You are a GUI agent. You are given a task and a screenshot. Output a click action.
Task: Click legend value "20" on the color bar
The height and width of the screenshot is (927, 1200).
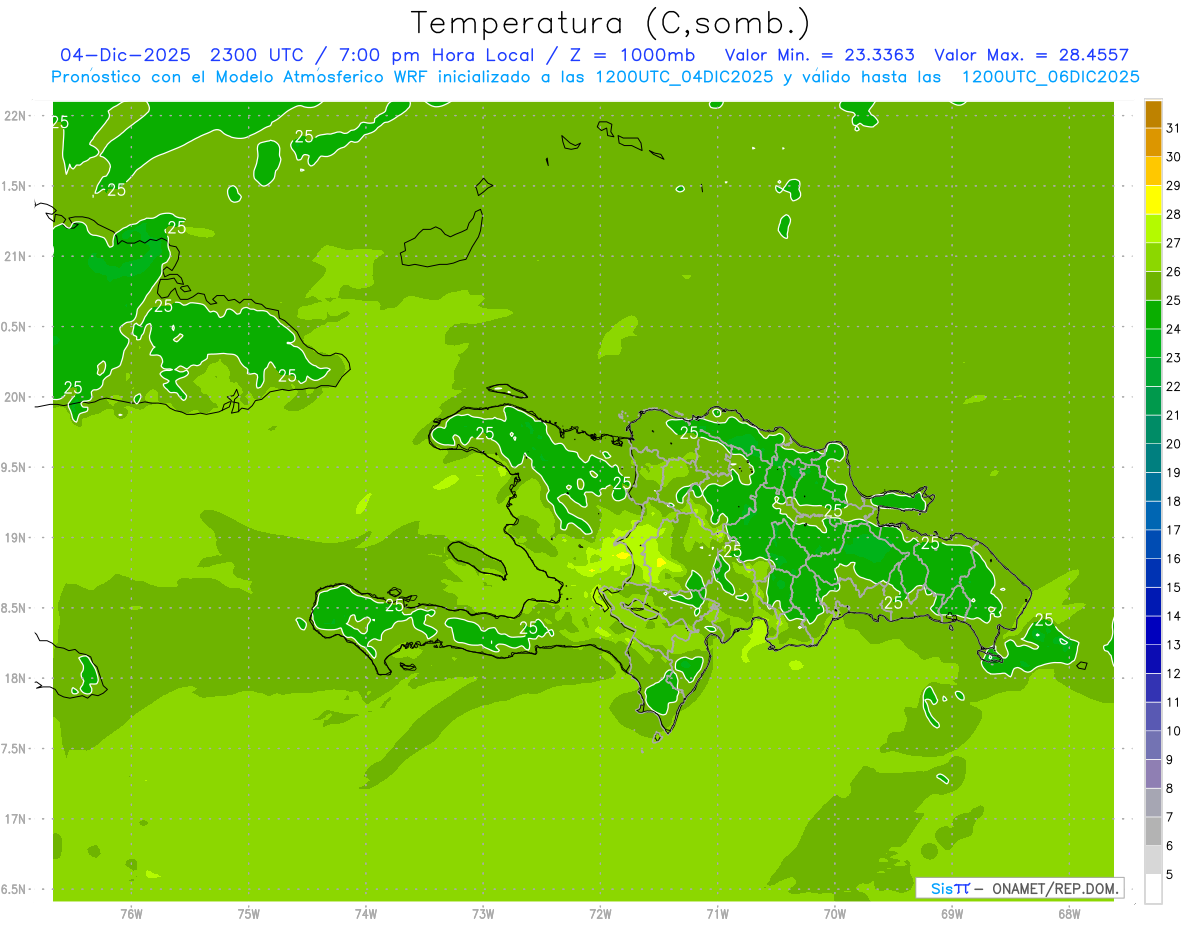pyautogui.click(x=1173, y=444)
